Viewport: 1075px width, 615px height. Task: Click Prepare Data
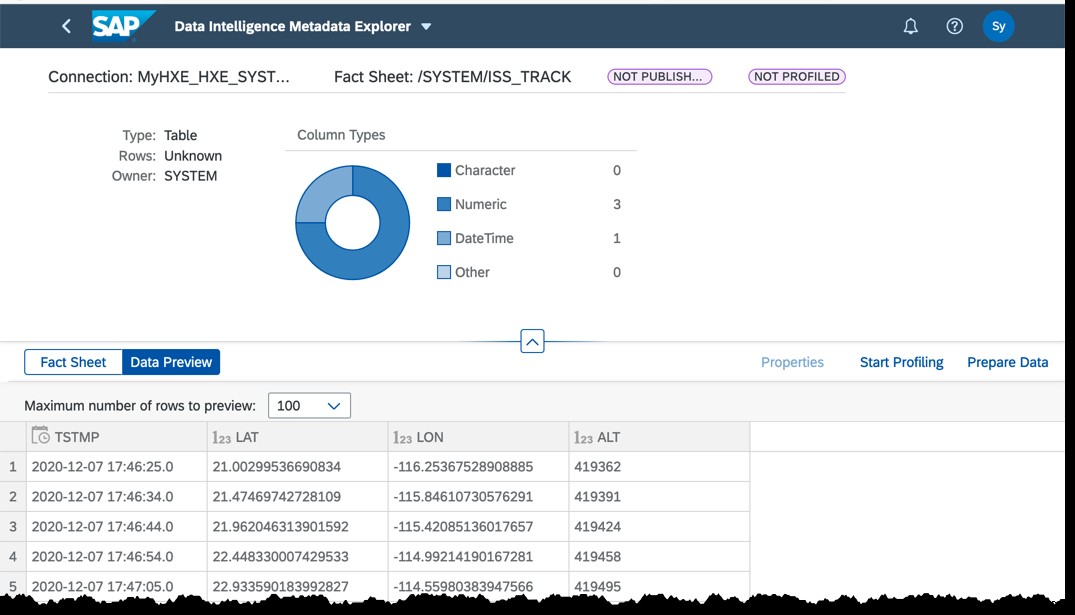[x=1008, y=362]
